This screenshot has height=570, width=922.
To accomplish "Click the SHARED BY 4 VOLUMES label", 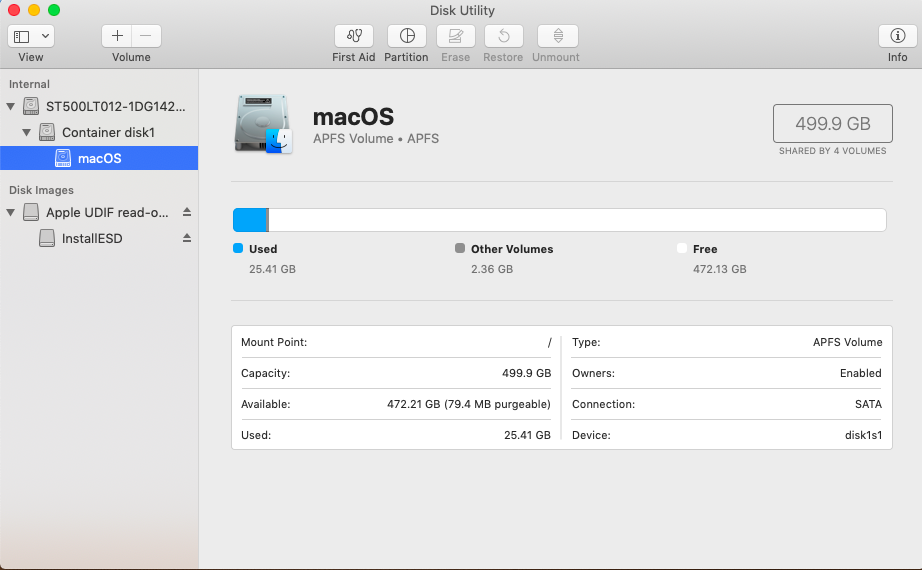I will click(x=833, y=151).
